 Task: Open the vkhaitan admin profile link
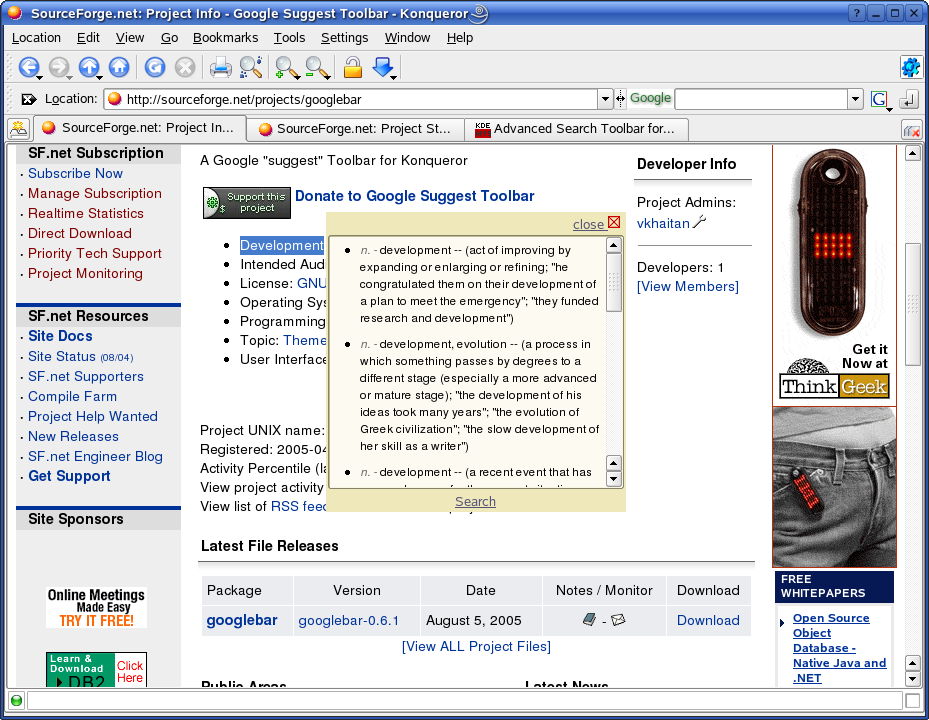(663, 223)
